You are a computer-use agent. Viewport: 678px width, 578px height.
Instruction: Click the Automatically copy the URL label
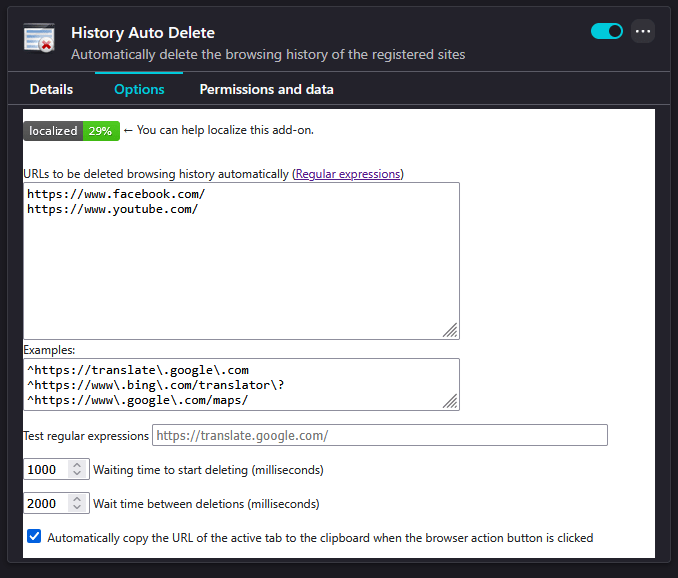[x=320, y=537]
